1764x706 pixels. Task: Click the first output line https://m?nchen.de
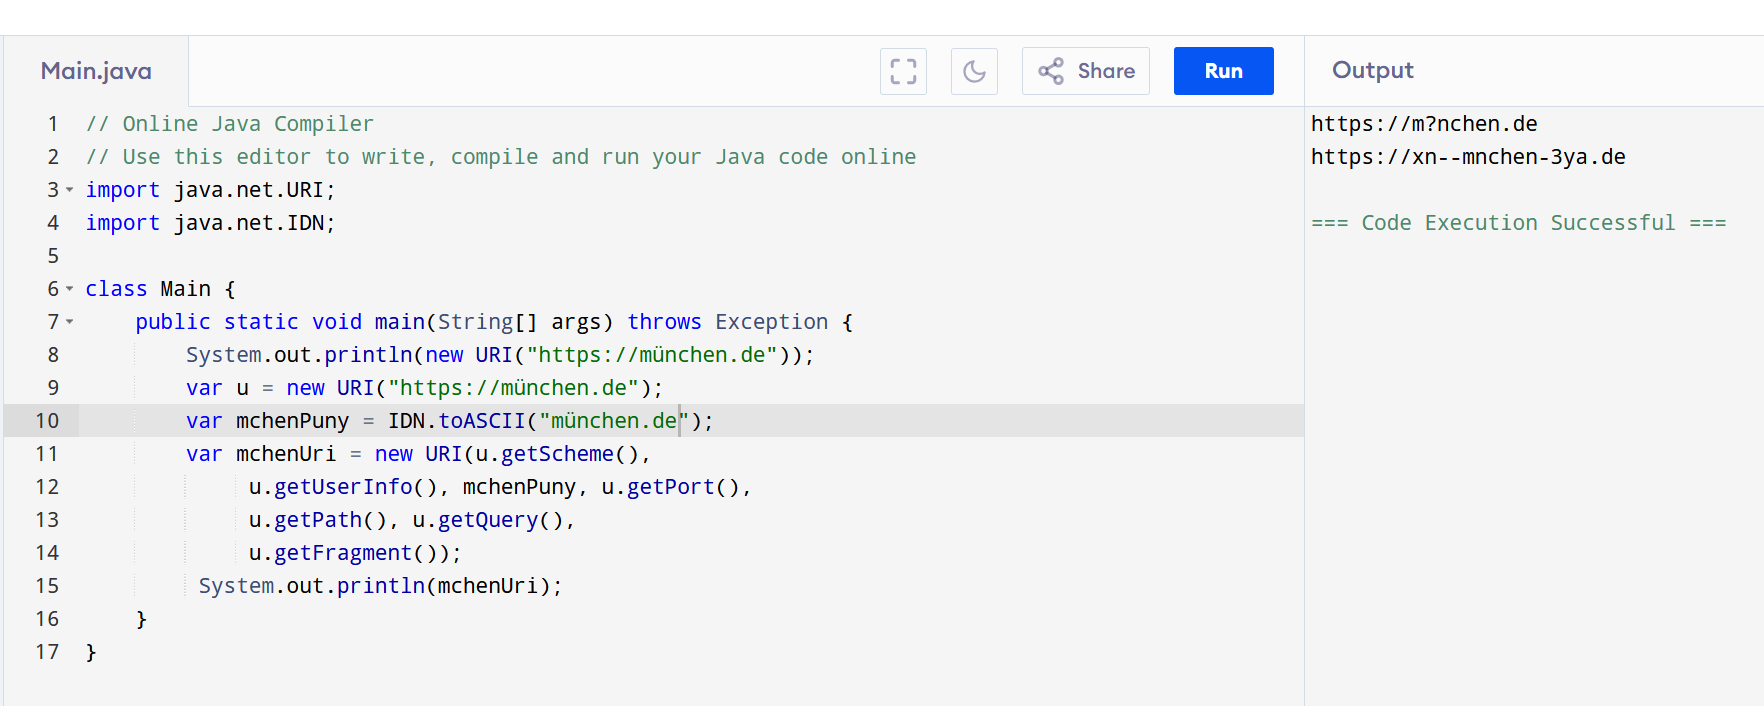pos(1423,124)
